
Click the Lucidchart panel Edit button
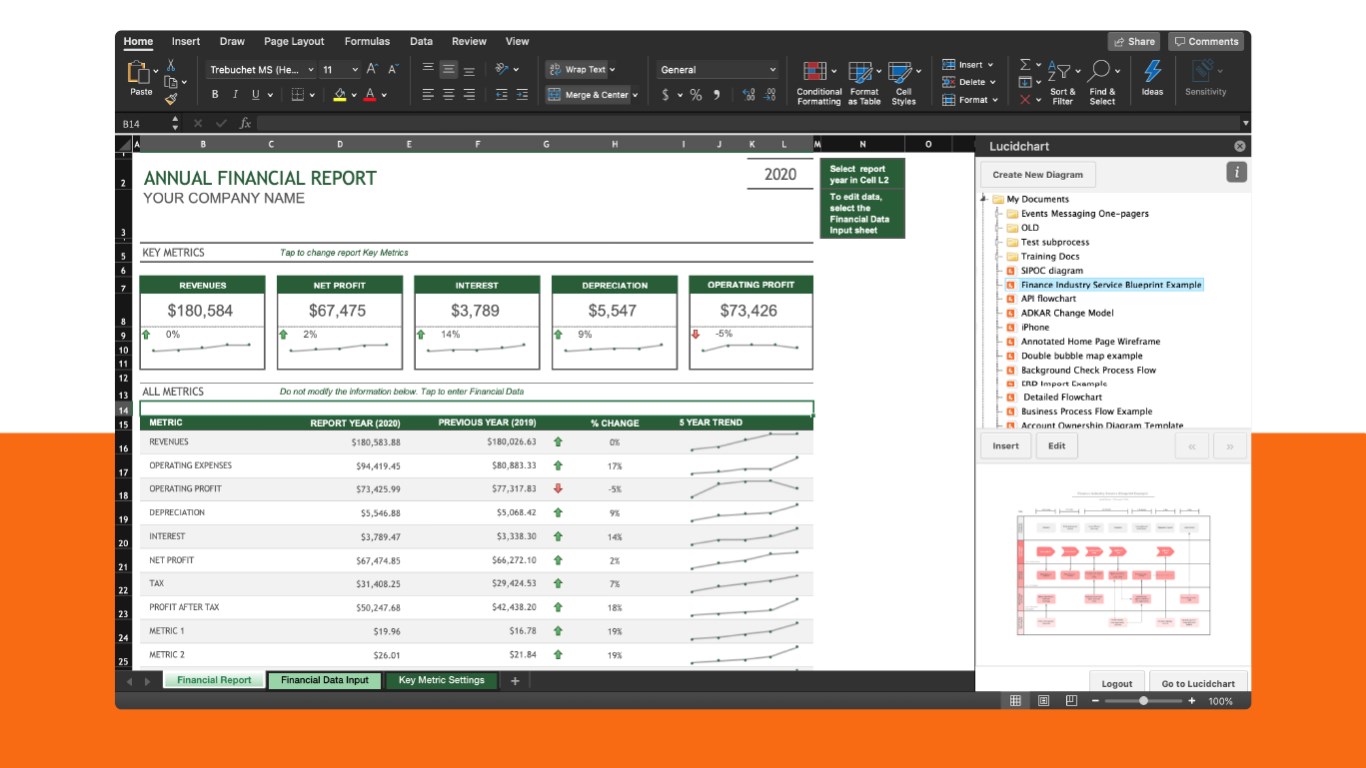[1057, 446]
